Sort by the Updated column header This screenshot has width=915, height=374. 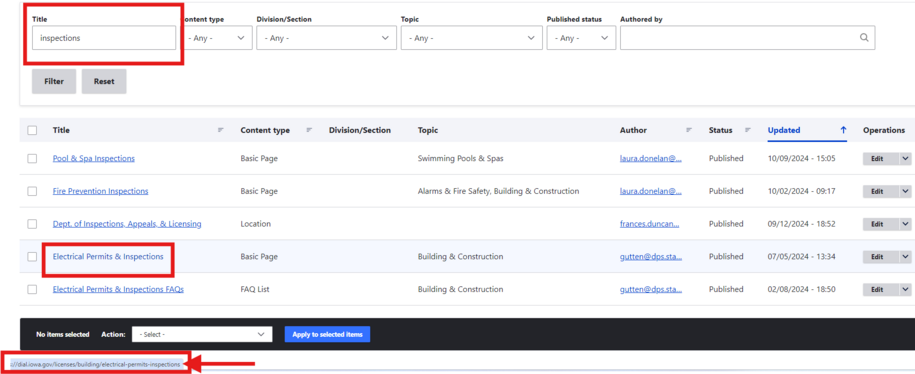pyautogui.click(x=784, y=130)
